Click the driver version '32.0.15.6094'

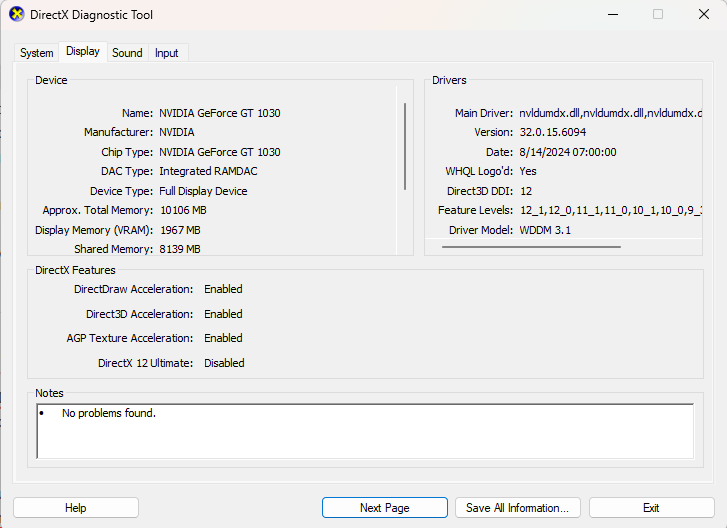(553, 132)
